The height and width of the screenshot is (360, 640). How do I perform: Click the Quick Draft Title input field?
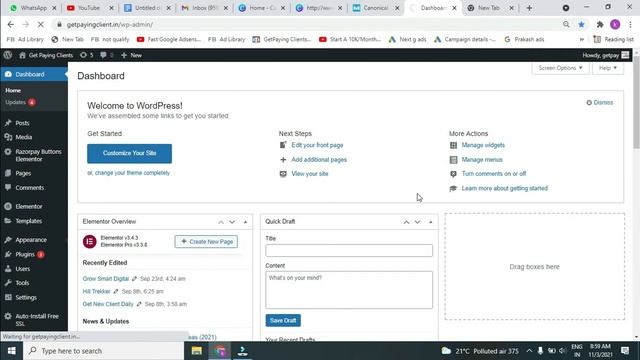pyautogui.click(x=349, y=250)
